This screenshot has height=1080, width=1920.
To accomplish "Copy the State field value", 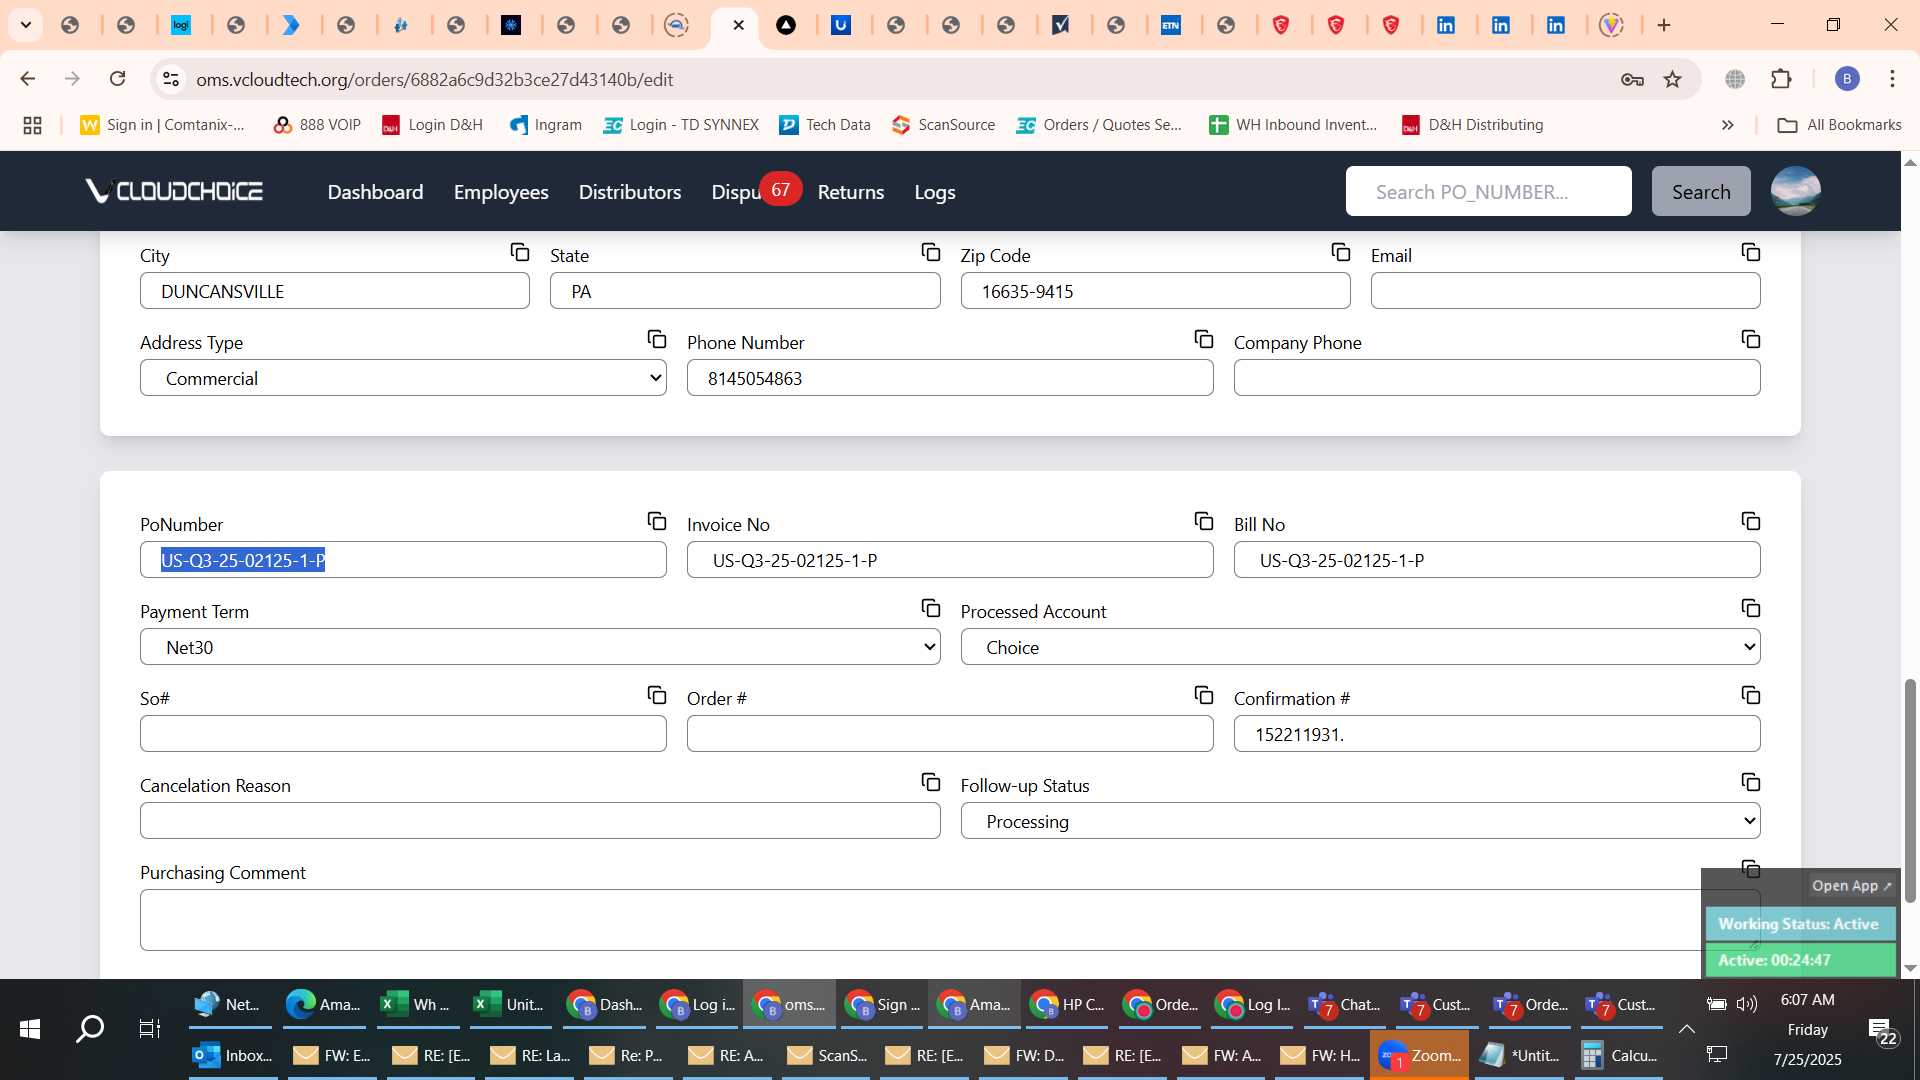I will click(931, 252).
